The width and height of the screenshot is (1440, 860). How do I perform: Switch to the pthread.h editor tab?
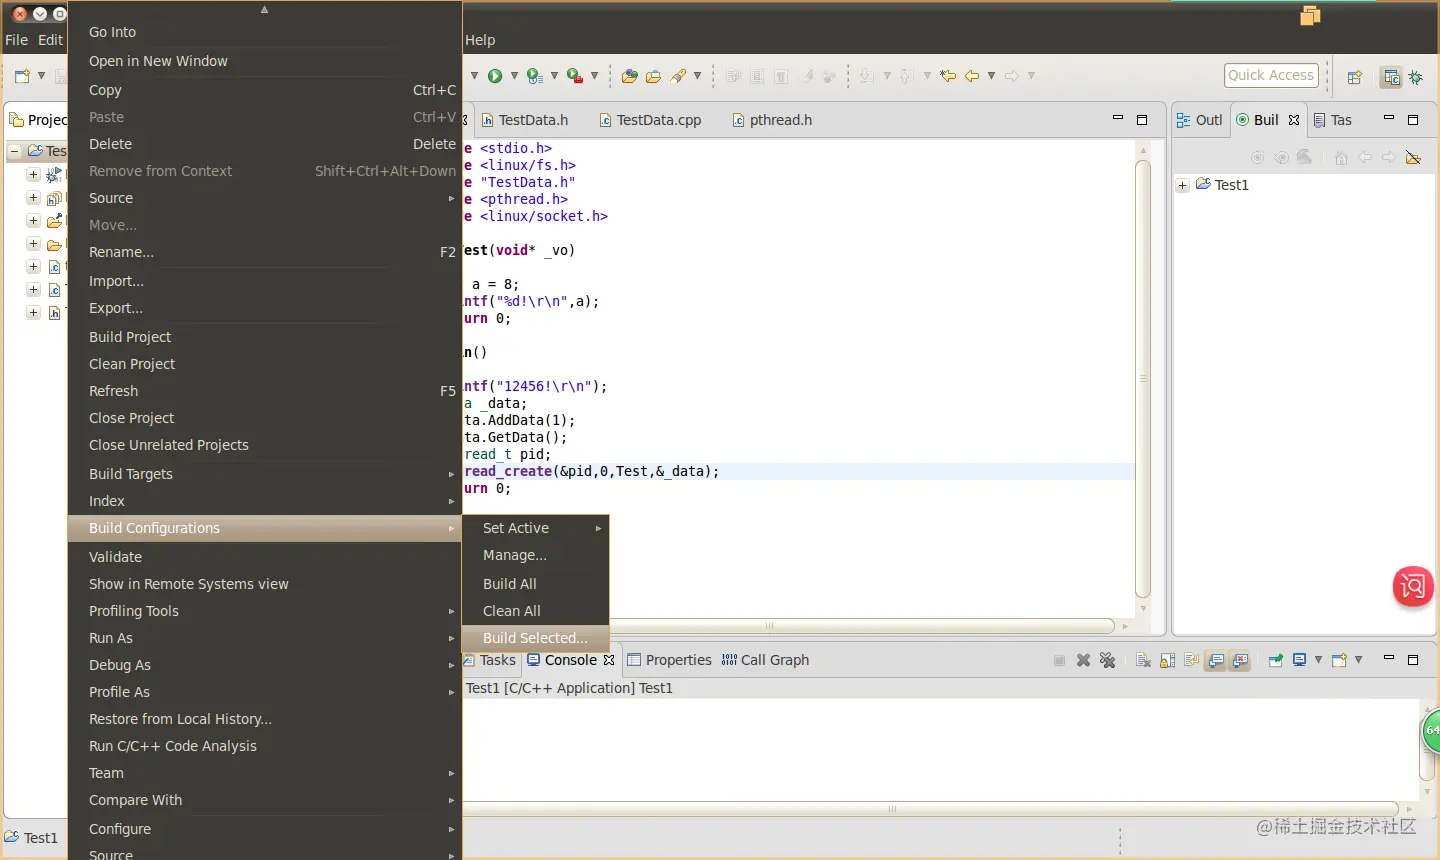pos(772,120)
